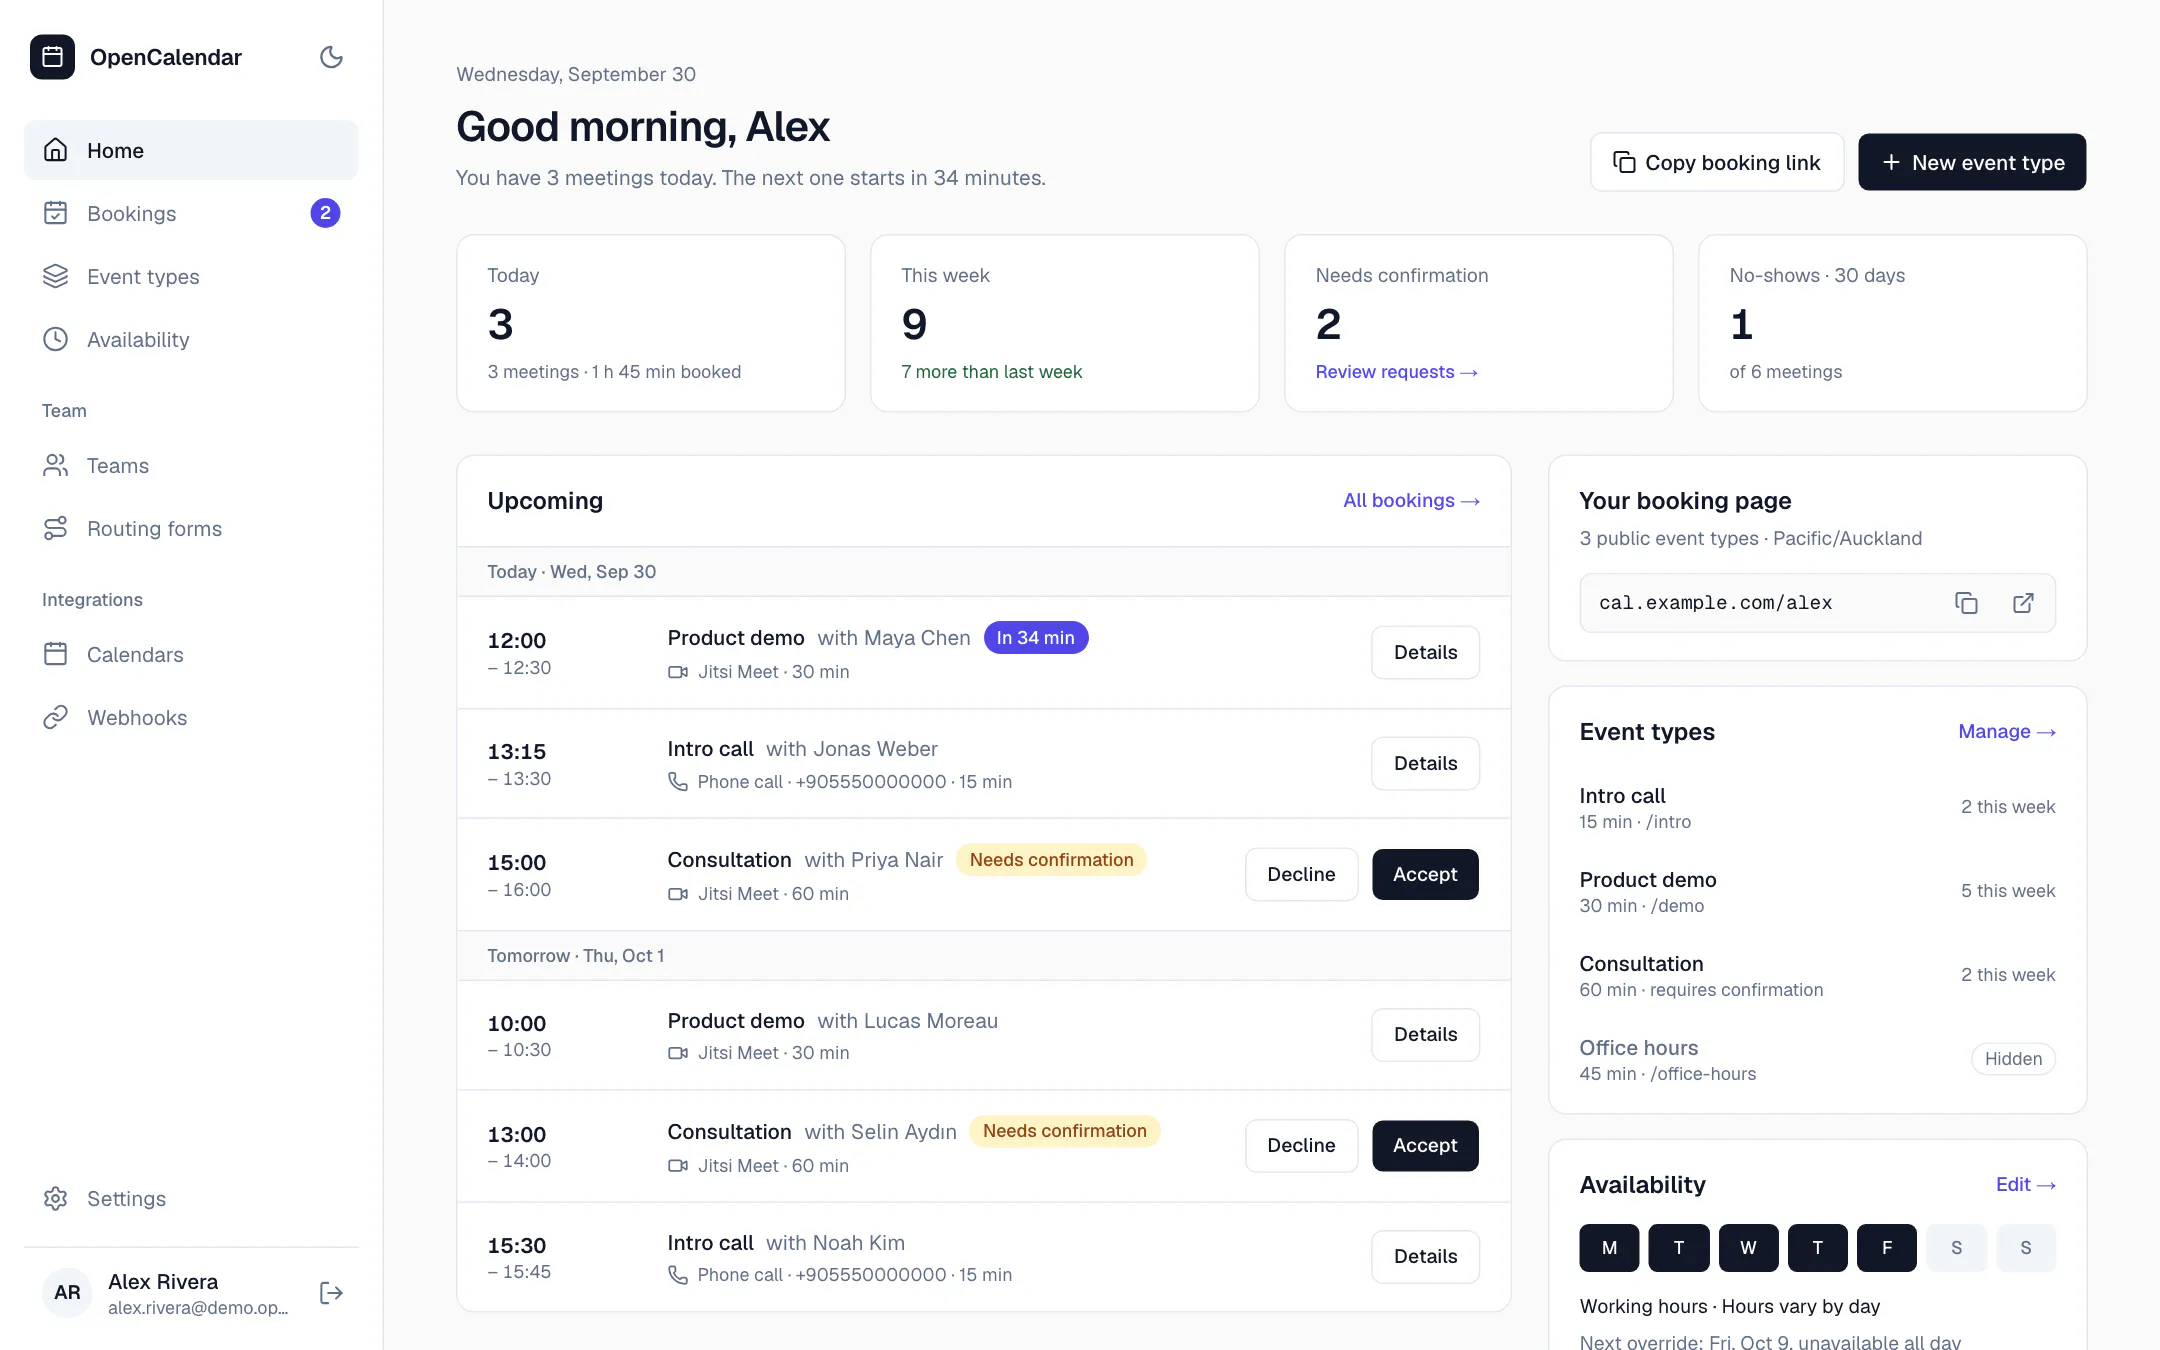Open All bookings link

coord(1411,500)
